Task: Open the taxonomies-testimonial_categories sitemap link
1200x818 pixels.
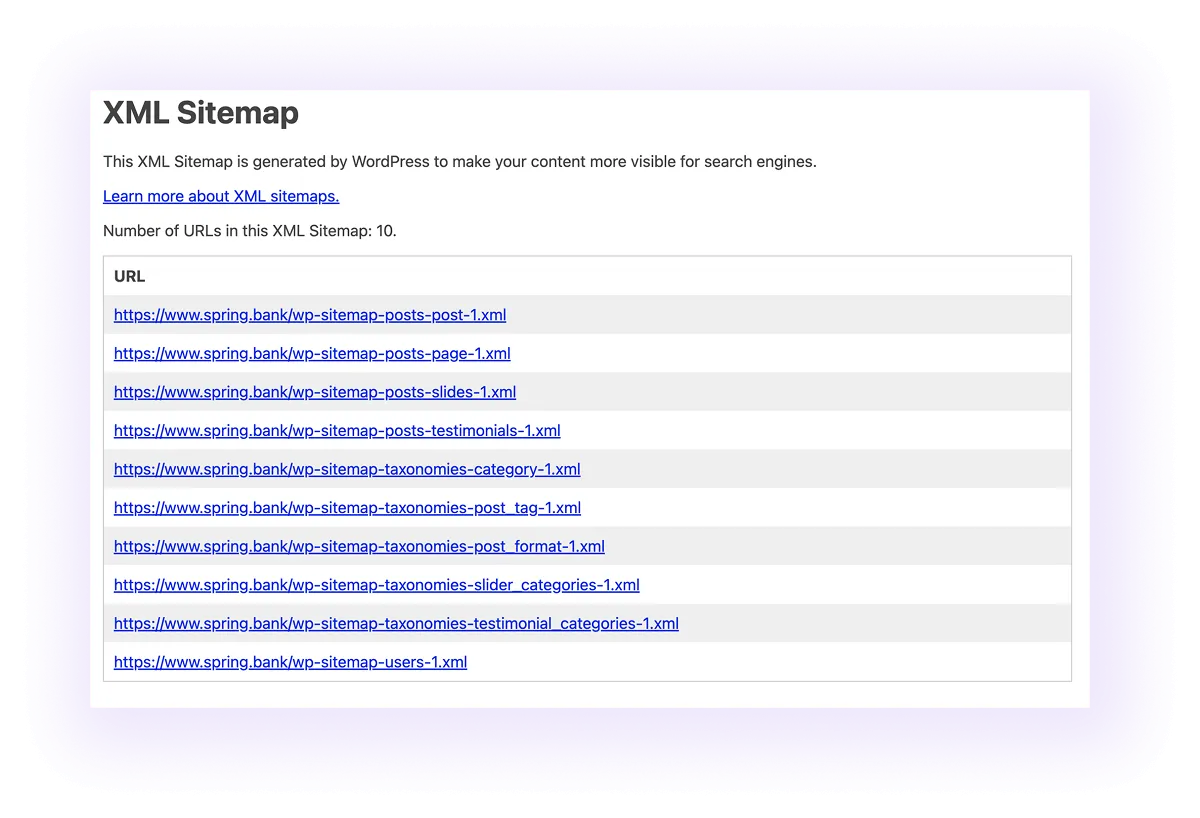Action: pos(396,623)
